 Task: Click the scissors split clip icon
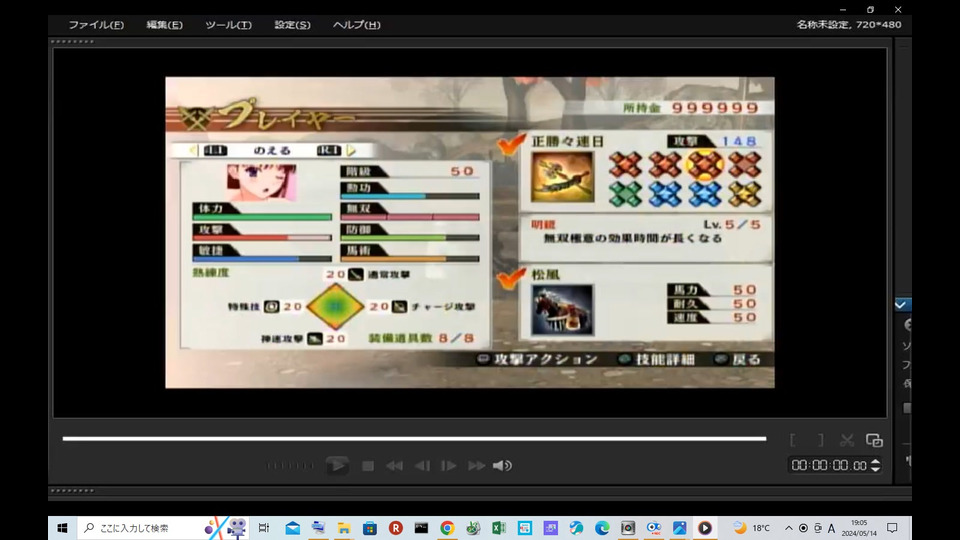click(847, 440)
